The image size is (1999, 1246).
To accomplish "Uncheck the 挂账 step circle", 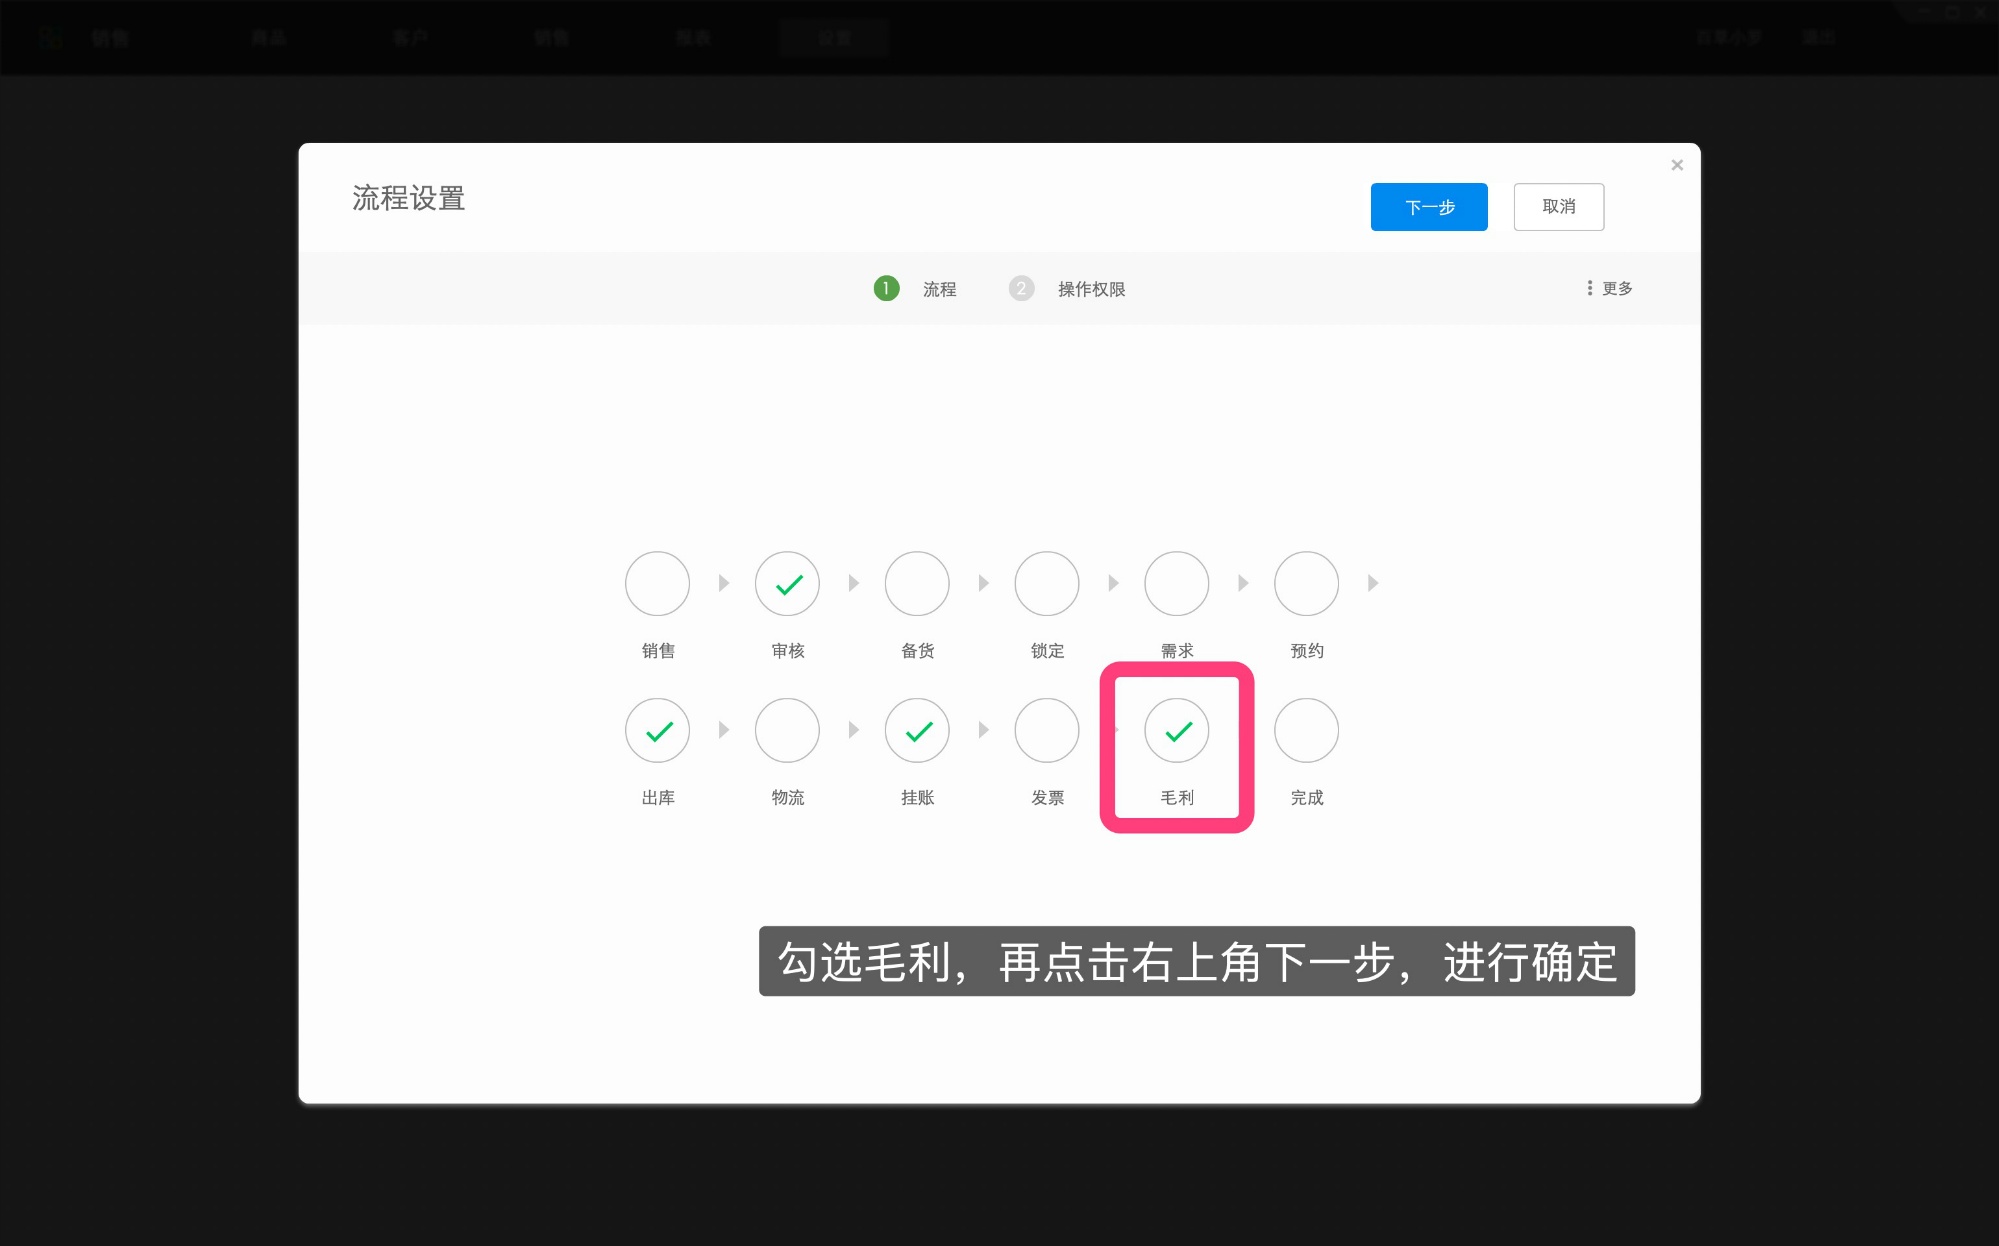I will click(x=917, y=730).
